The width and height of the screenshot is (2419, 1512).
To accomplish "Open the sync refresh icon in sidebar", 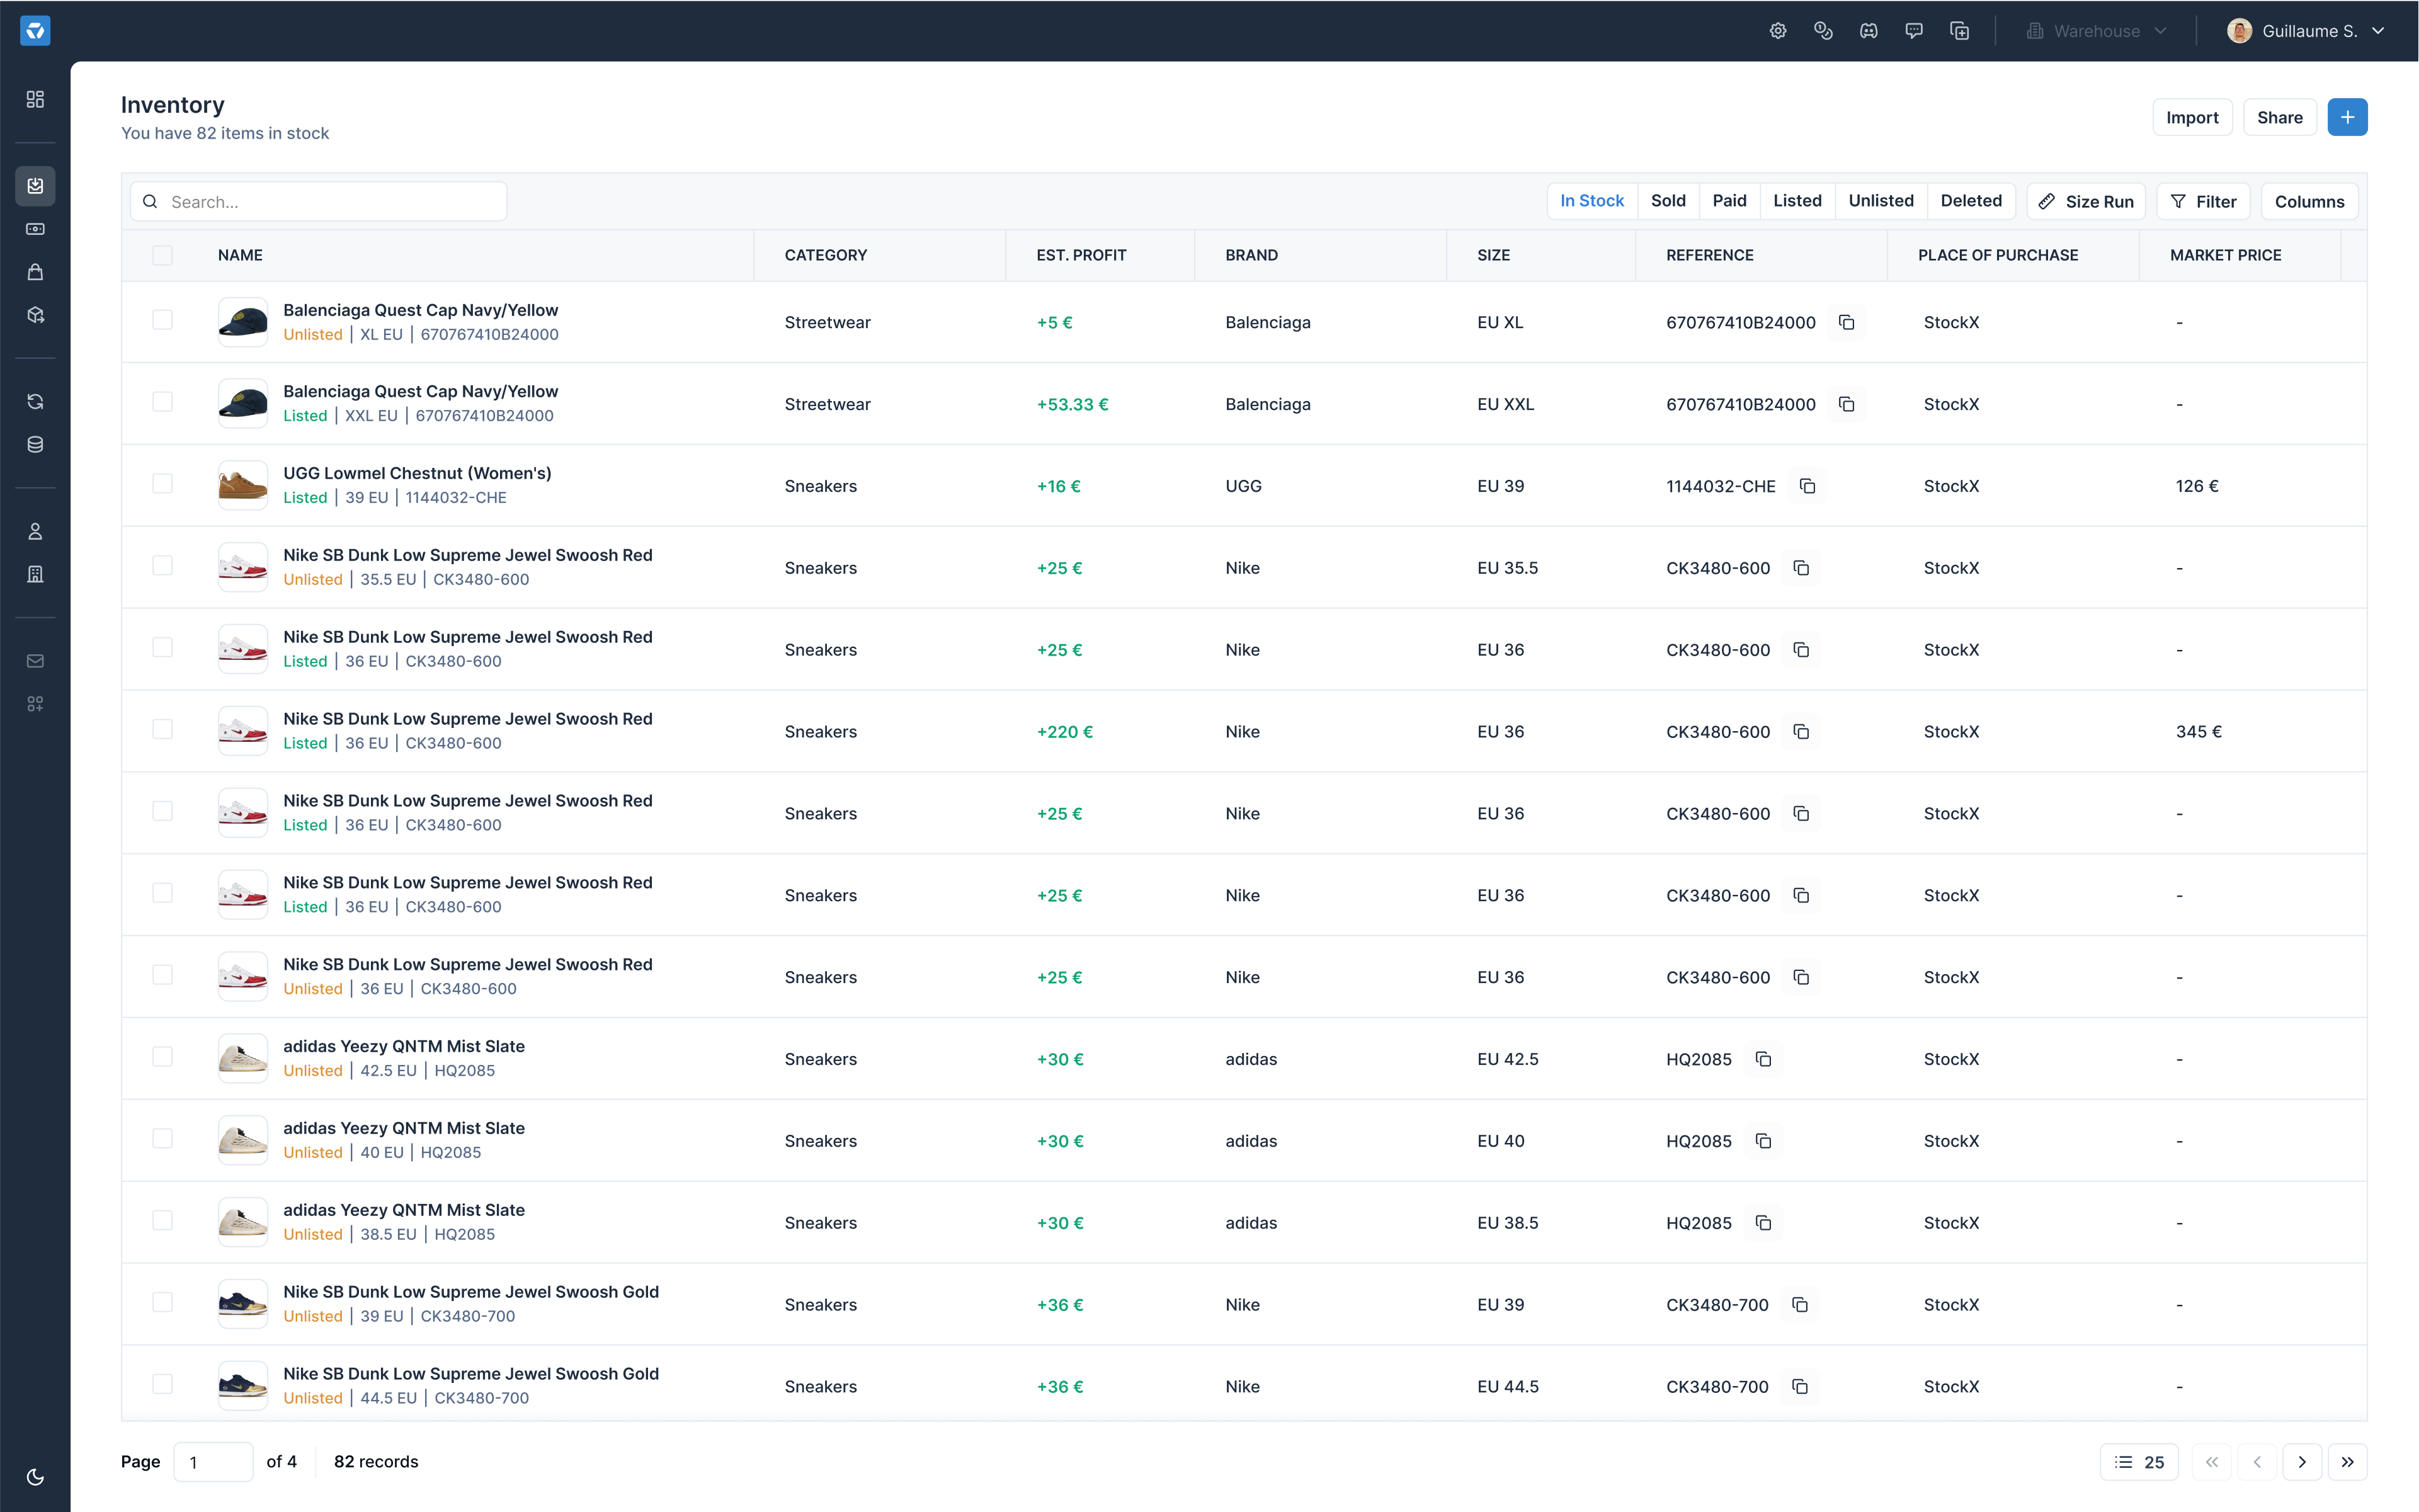I will (x=35, y=402).
